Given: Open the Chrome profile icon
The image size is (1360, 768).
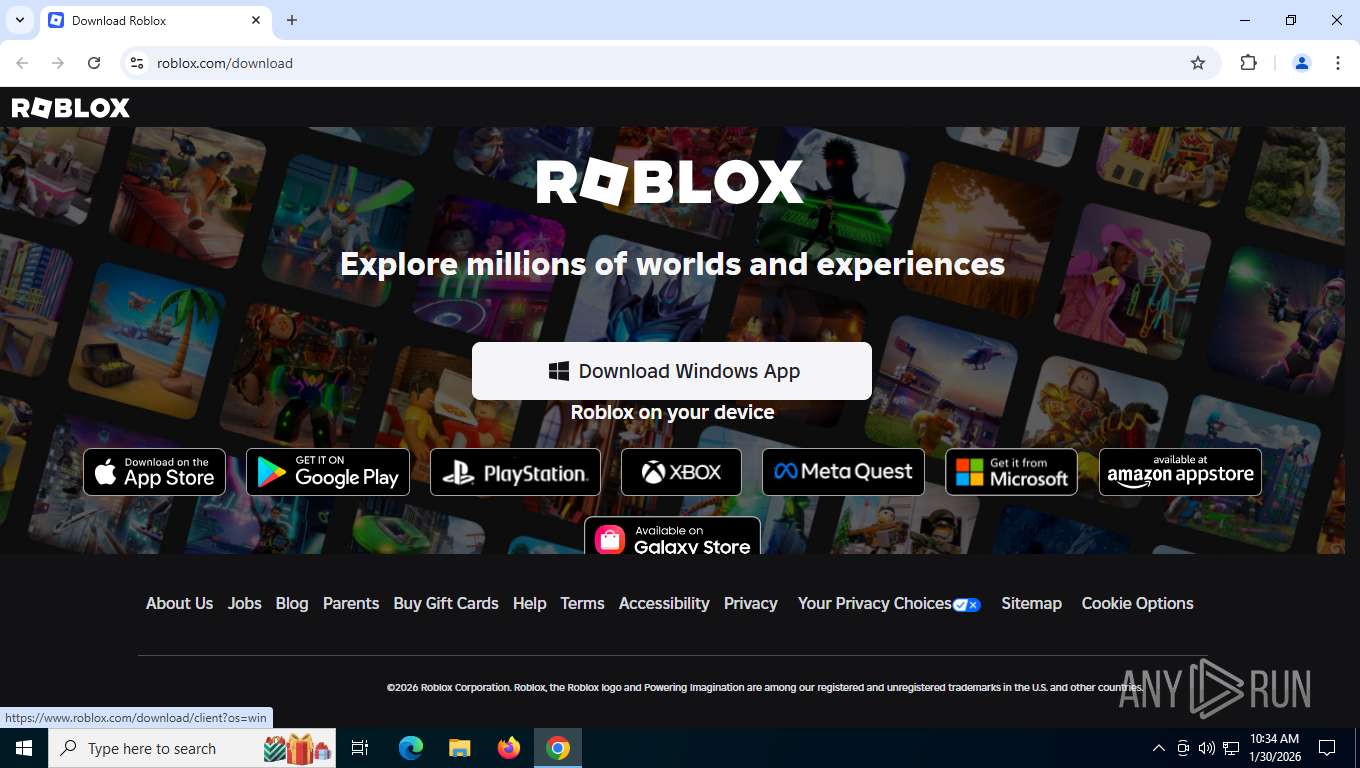Looking at the screenshot, I should click(1302, 63).
